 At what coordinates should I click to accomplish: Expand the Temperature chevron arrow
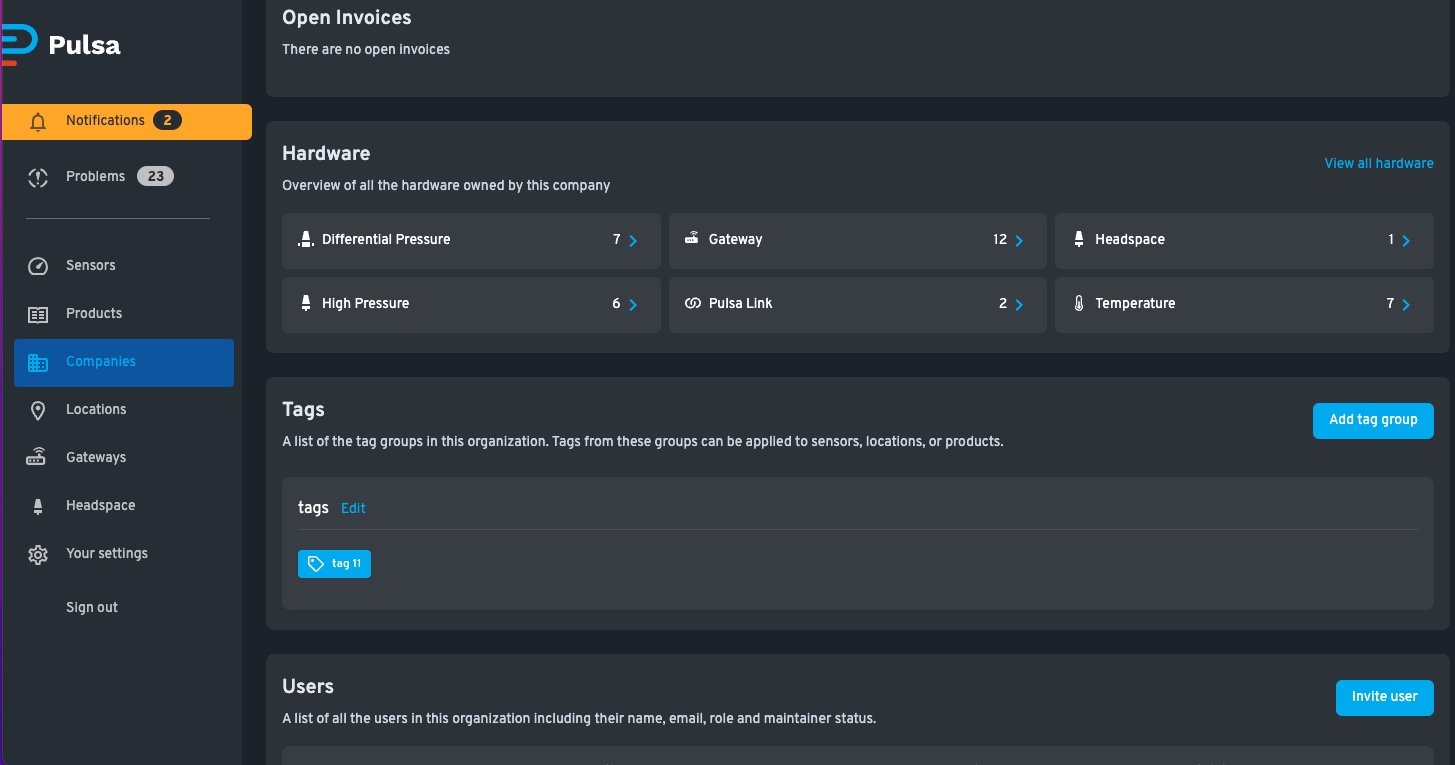1406,305
